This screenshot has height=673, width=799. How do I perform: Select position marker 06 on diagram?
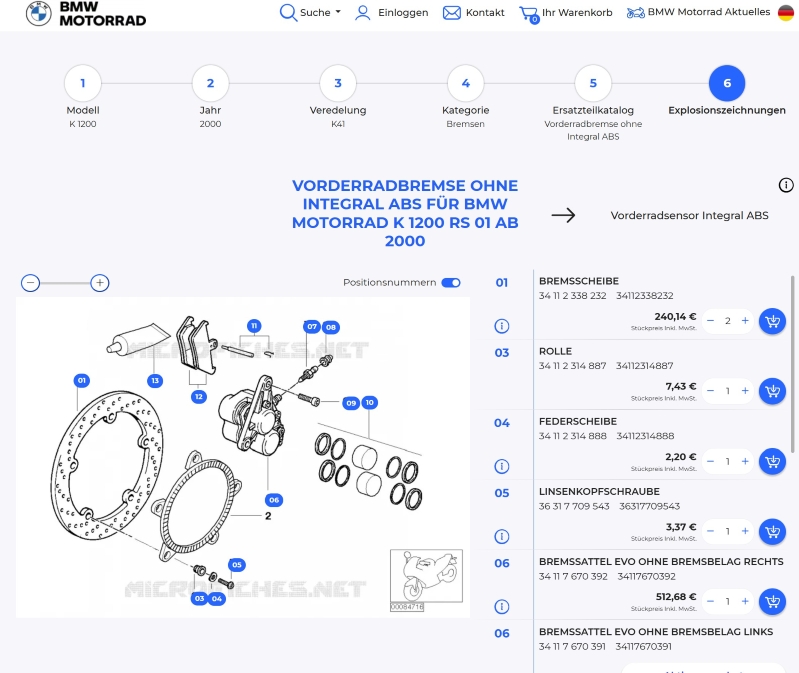(x=274, y=500)
